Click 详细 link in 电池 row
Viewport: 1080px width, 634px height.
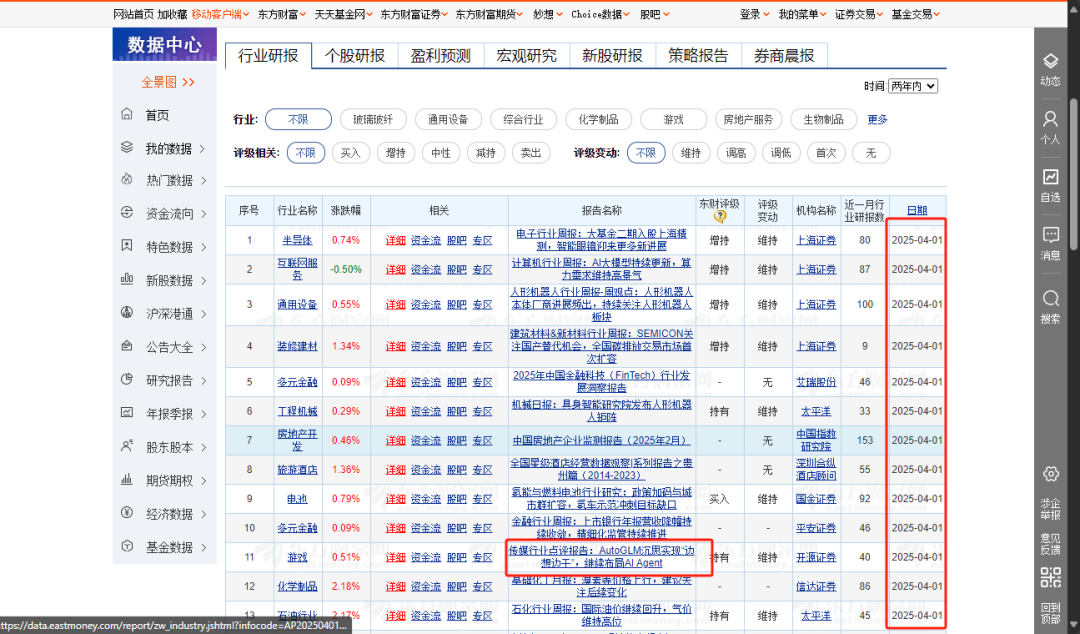[395, 498]
